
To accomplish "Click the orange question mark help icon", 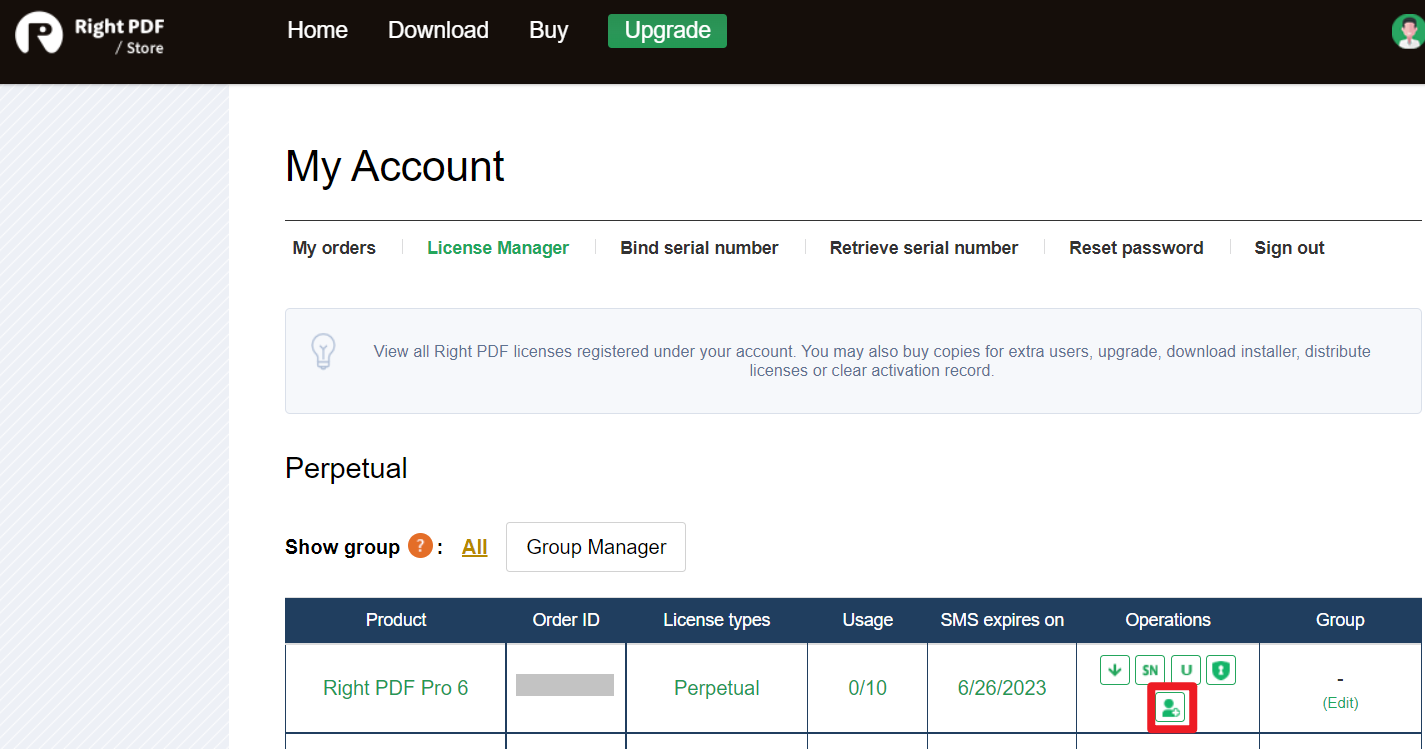I will click(420, 546).
